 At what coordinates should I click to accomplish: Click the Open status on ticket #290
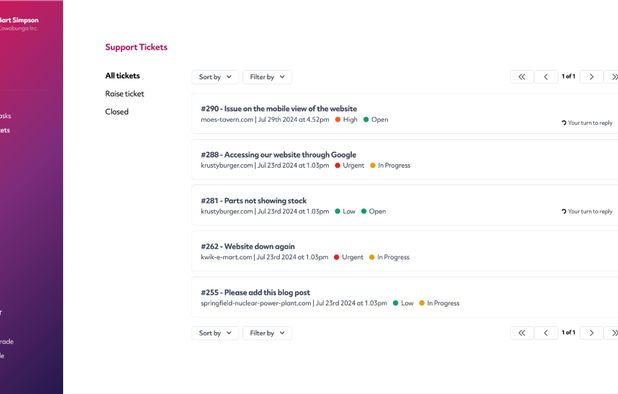(x=380, y=119)
